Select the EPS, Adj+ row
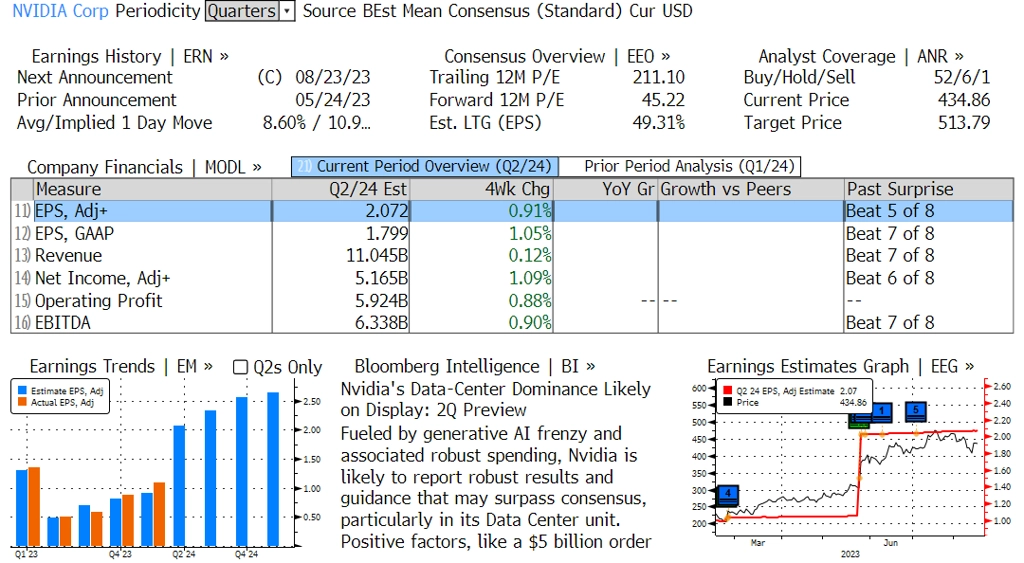The height and width of the screenshot is (563, 1024). pos(512,211)
